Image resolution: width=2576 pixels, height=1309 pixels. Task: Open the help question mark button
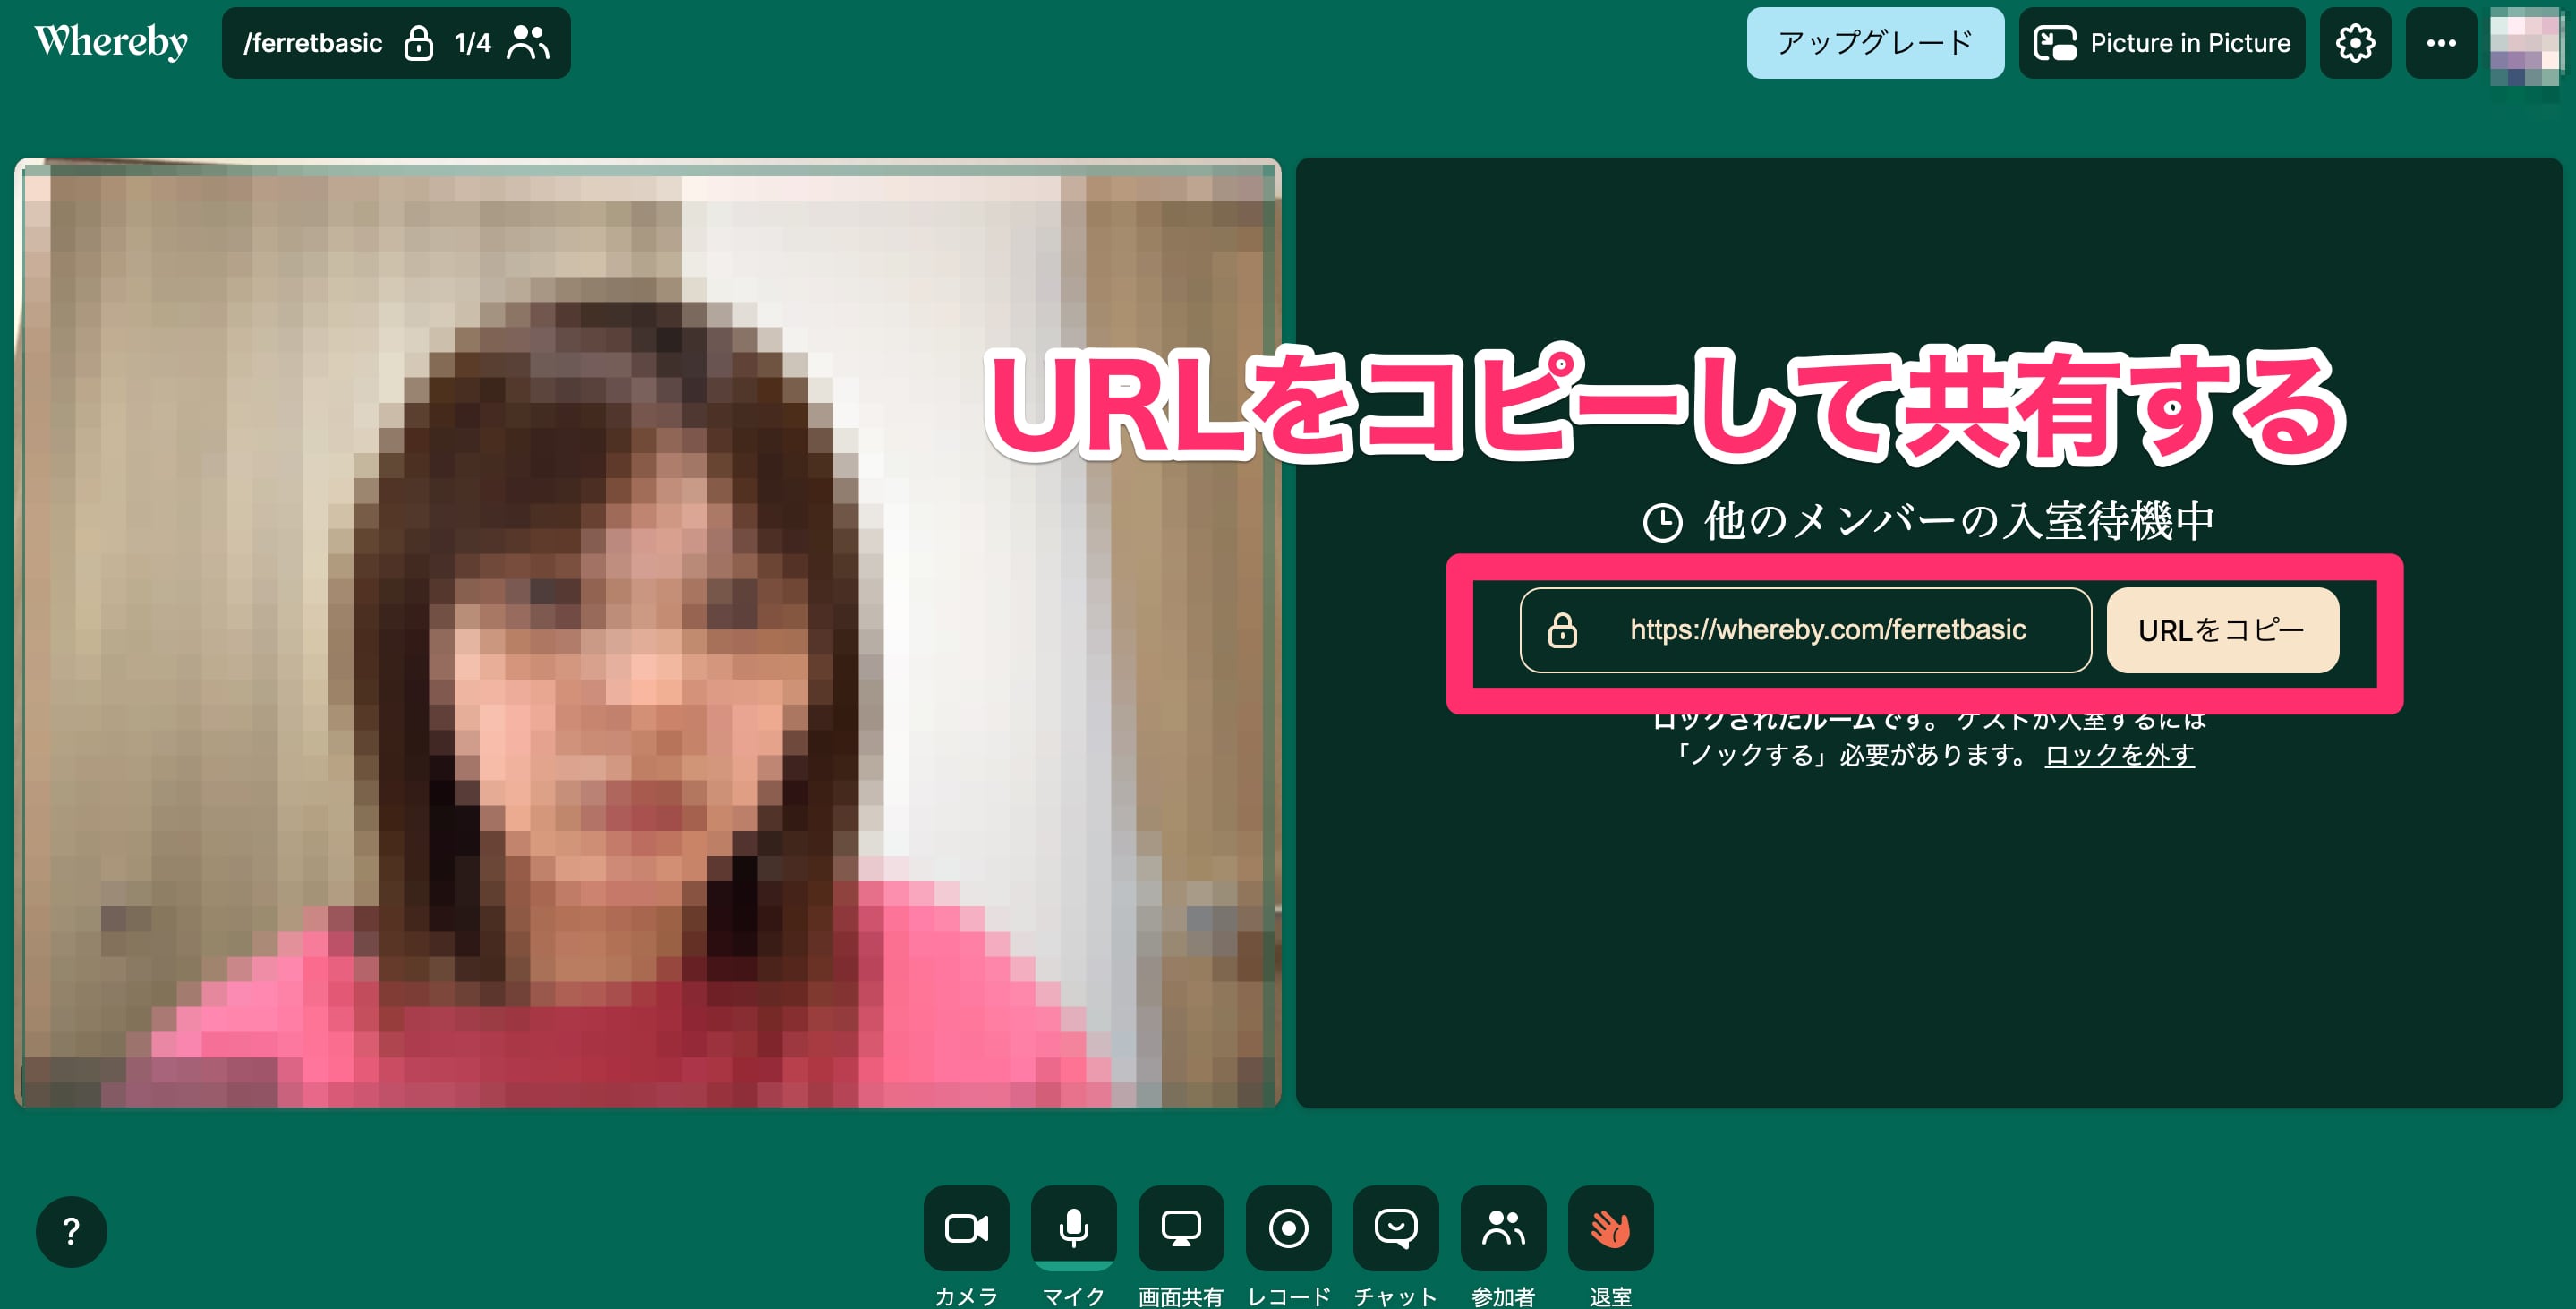click(71, 1231)
